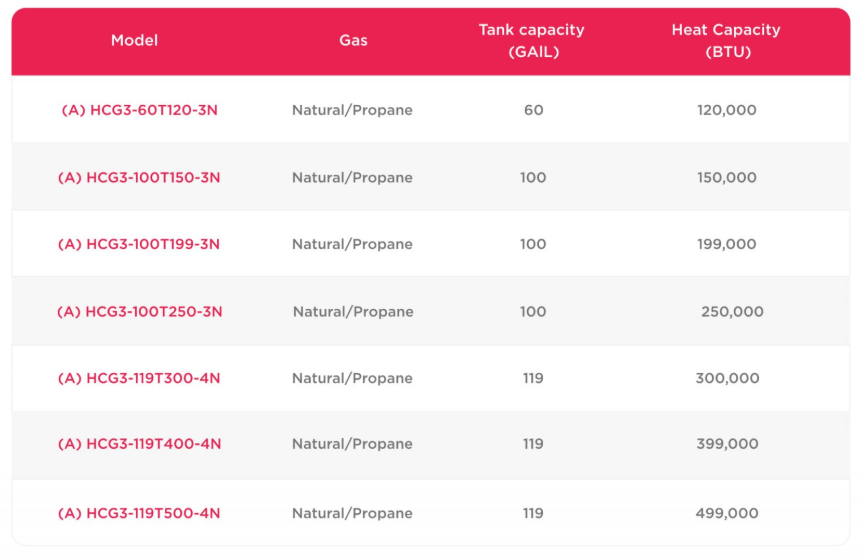The image size is (862, 557).
Task: Click the tank capacity value 60
Action: pyautogui.click(x=533, y=110)
